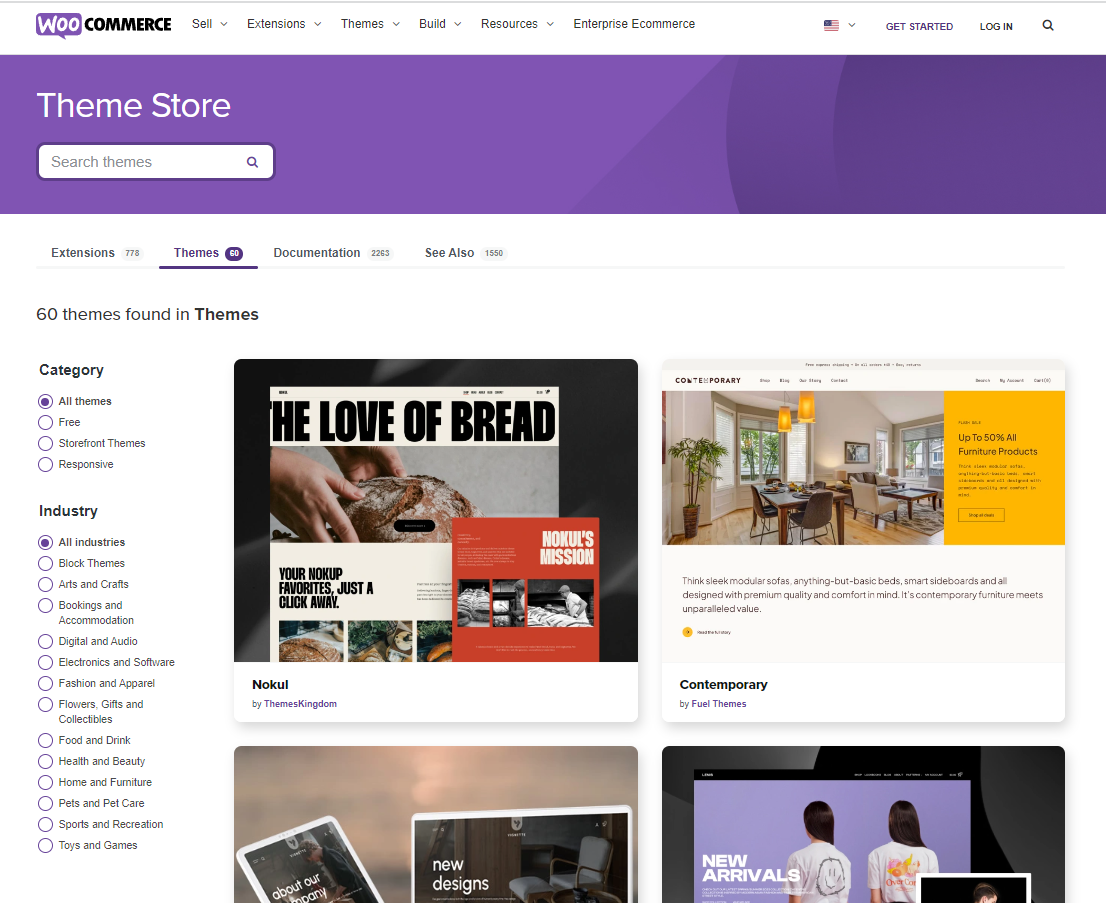The width and height of the screenshot is (1106, 903).
Task: Select Responsive category radio
Action: [x=45, y=465]
